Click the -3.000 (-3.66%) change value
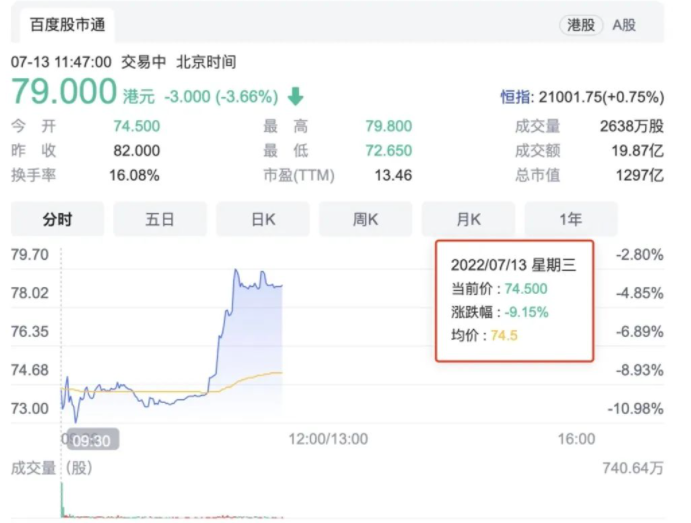 [x=221, y=97]
